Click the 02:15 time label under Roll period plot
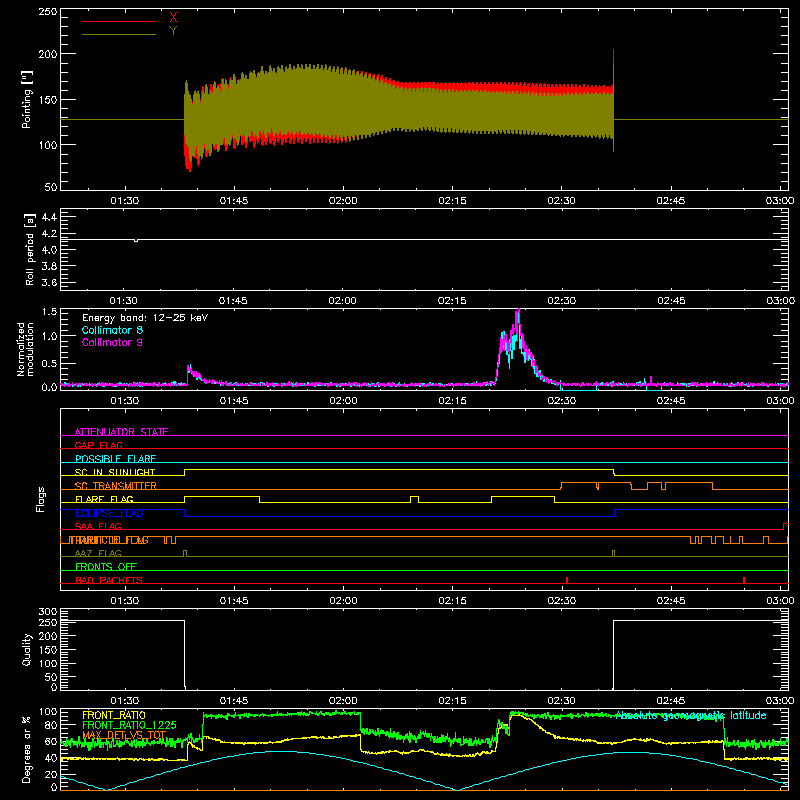800x800 pixels. click(452, 301)
